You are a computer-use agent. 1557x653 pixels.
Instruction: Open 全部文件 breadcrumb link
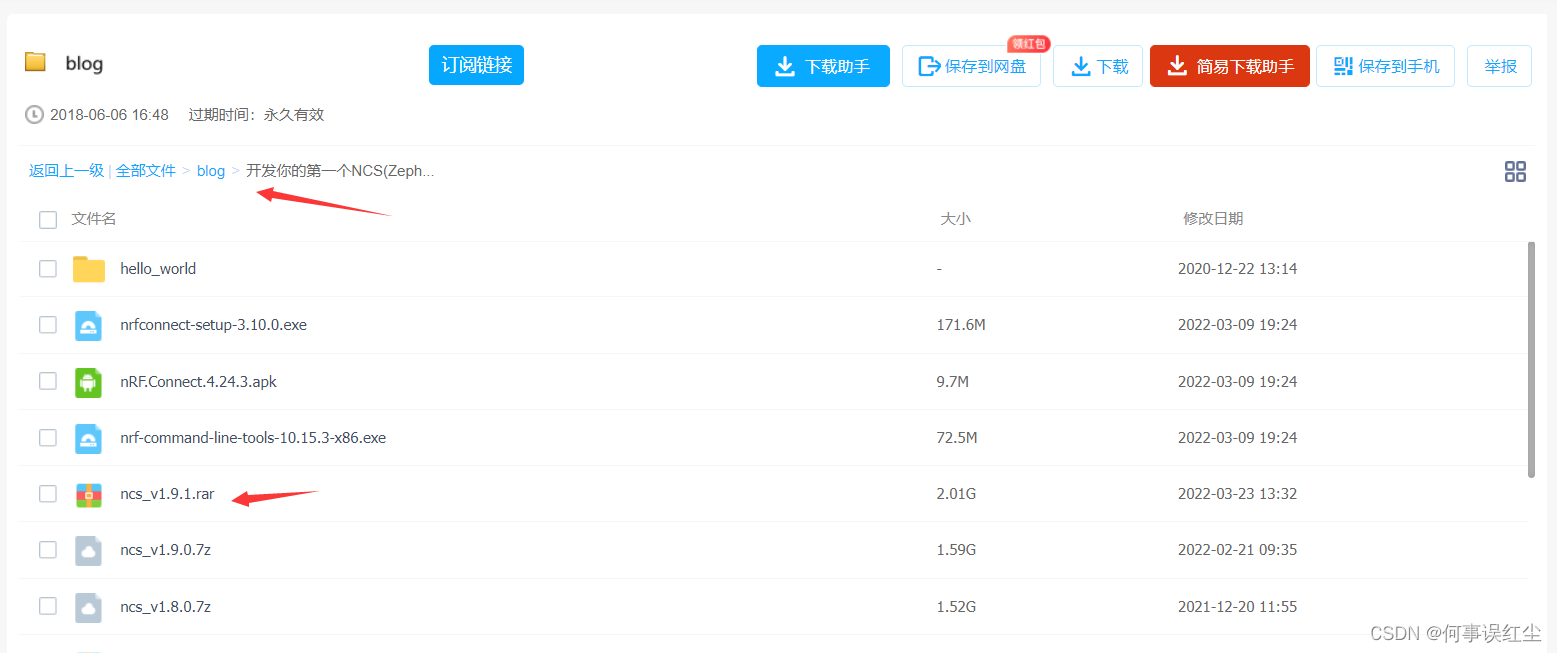(x=146, y=171)
